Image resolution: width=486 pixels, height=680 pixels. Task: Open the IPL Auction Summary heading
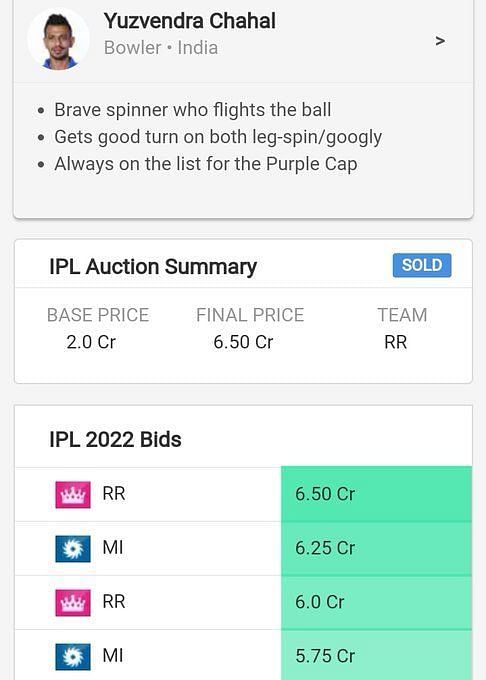(153, 266)
